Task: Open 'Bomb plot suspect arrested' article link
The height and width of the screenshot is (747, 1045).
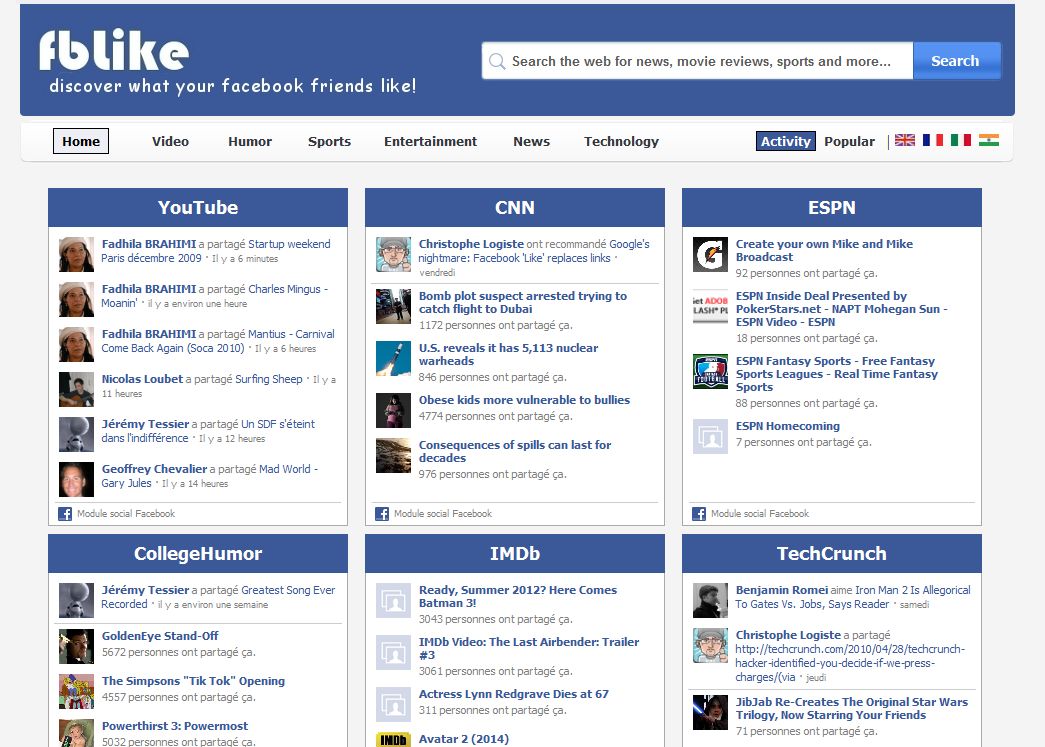Action: click(522, 302)
